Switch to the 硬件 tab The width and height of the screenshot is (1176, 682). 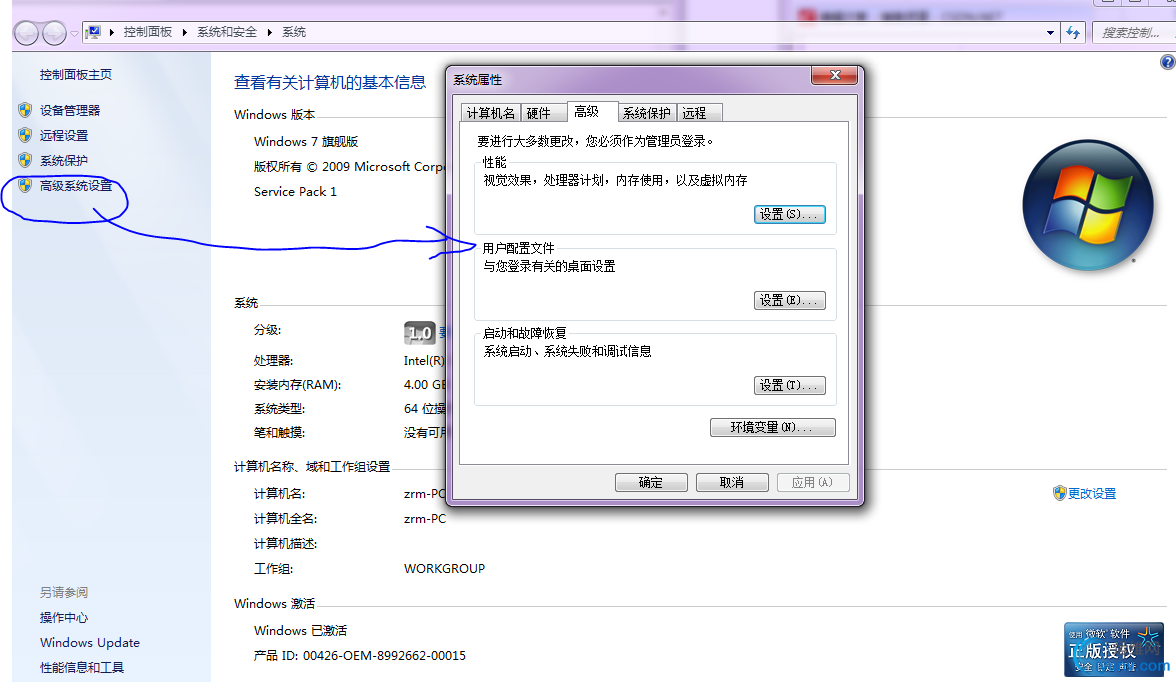tap(542, 113)
